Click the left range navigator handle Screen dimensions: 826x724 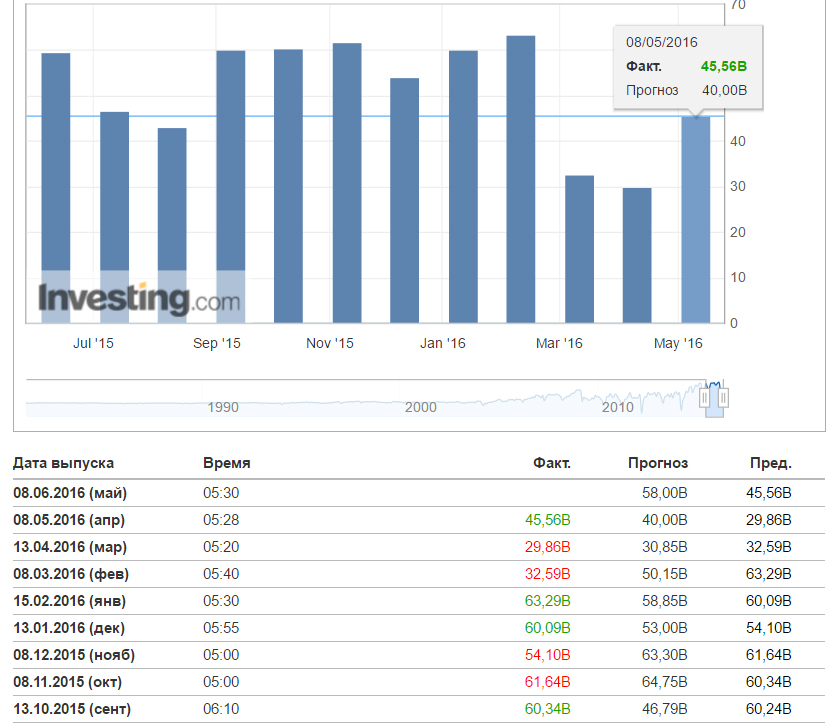tap(705, 398)
